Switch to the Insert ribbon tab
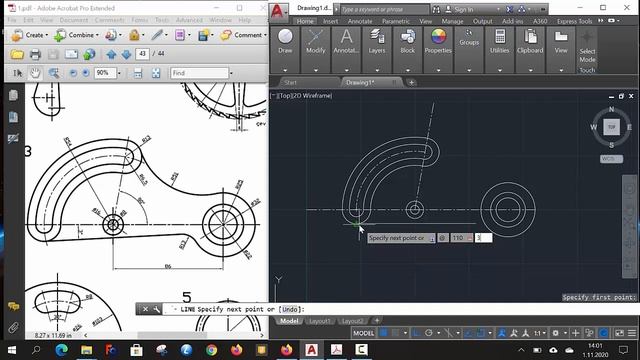640x360 pixels. tap(330, 21)
